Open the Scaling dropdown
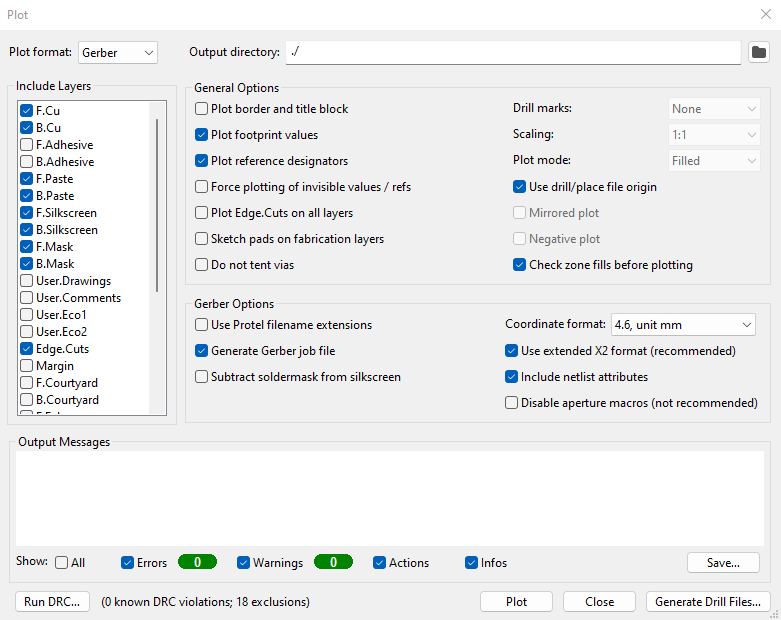The height and width of the screenshot is (620, 781). [x=714, y=135]
